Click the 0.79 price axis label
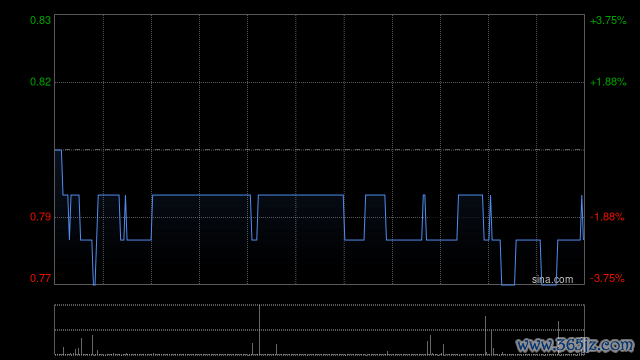Viewport: 640px width, 360px height. [40, 217]
